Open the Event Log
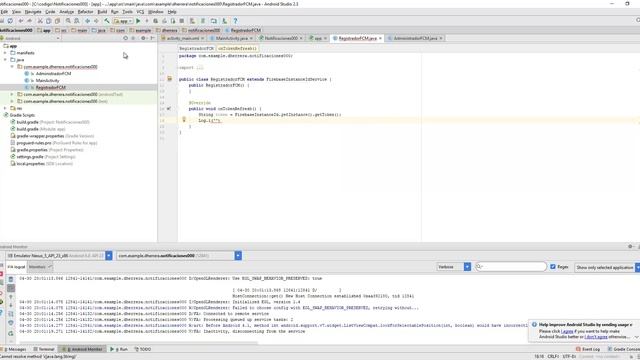The image size is (640, 360). [588, 349]
